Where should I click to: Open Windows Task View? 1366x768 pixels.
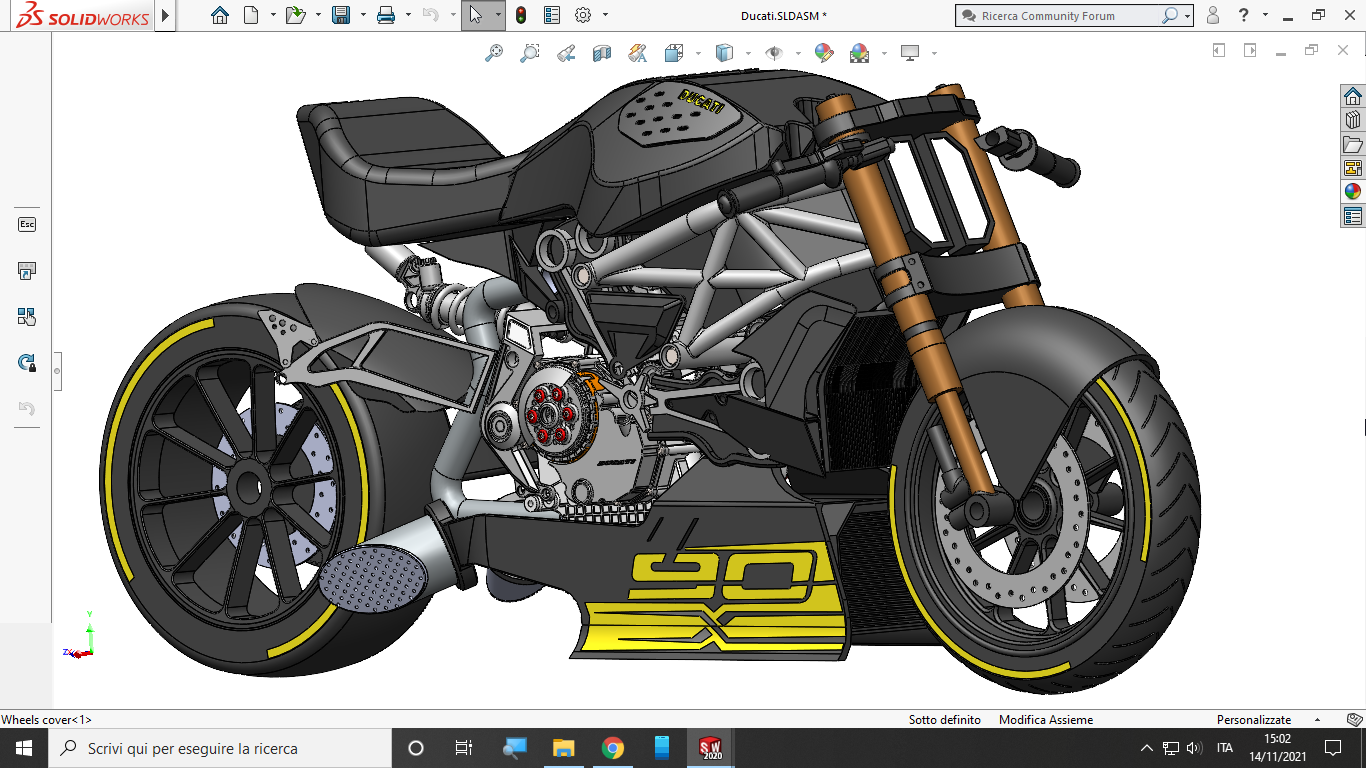[464, 748]
